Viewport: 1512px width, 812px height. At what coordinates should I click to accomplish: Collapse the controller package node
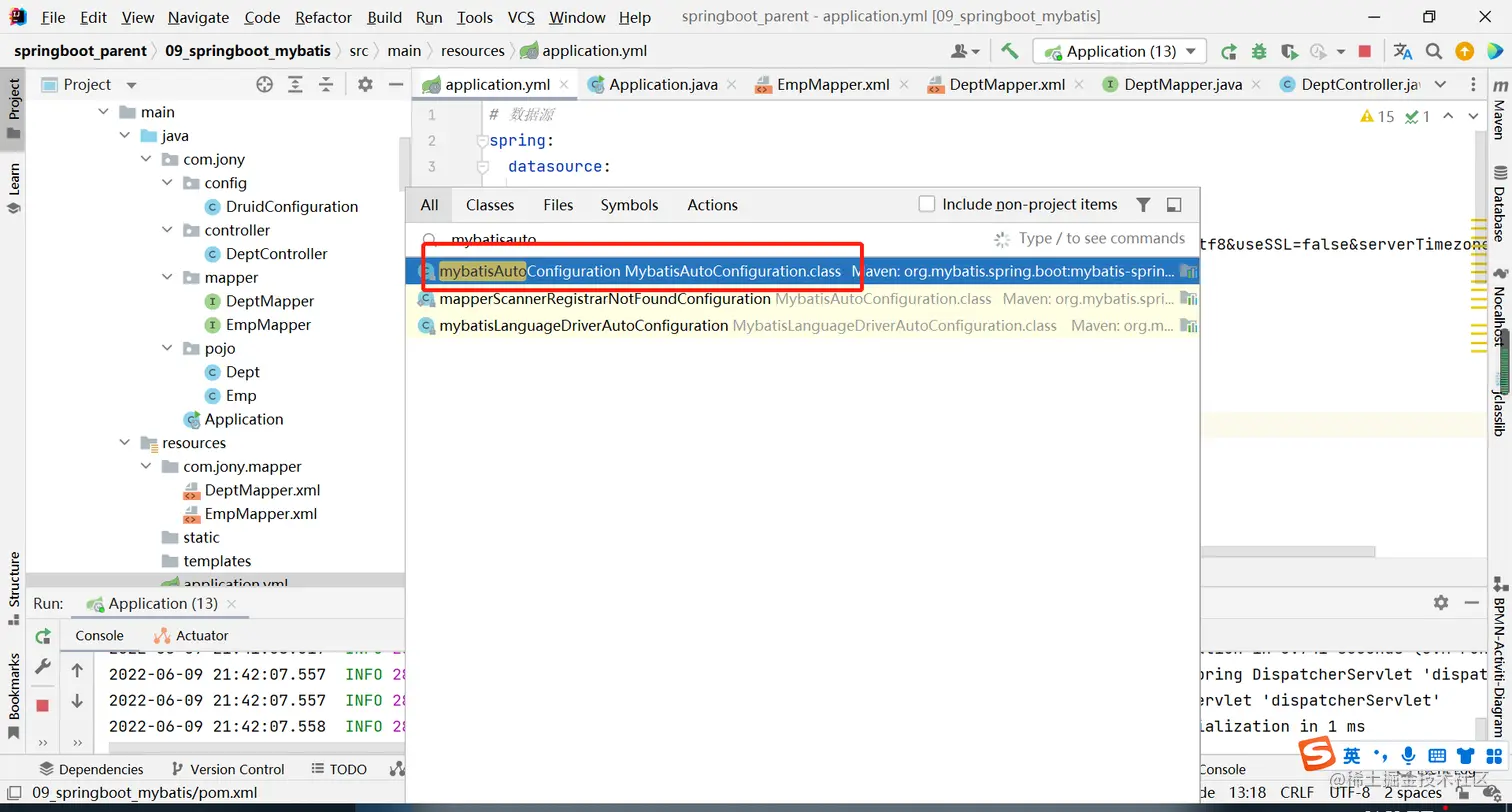(167, 230)
